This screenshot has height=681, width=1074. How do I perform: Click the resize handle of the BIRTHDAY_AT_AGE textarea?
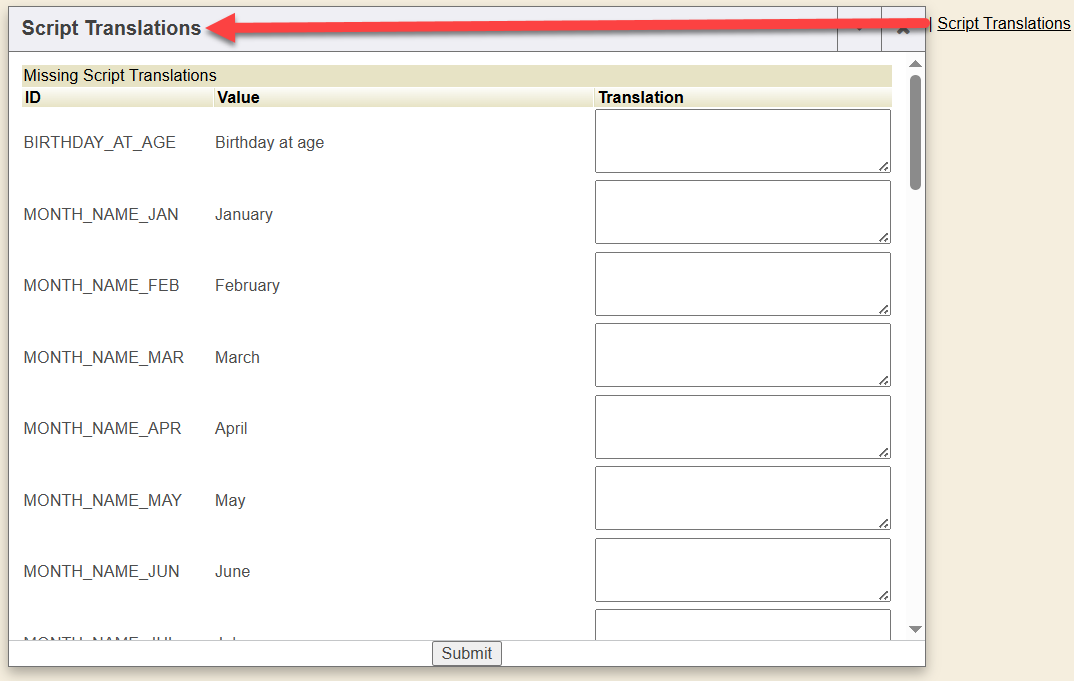pyautogui.click(x=884, y=166)
